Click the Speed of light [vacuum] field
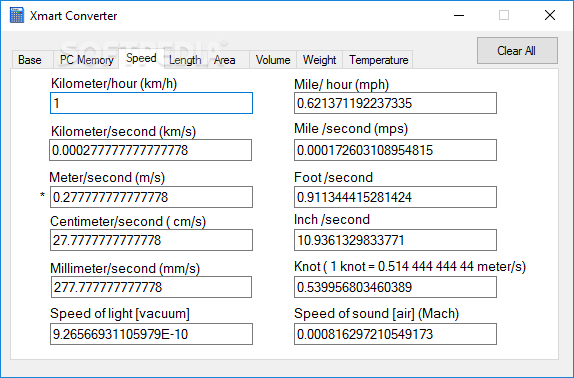This screenshot has width=574, height=378. pos(151,334)
